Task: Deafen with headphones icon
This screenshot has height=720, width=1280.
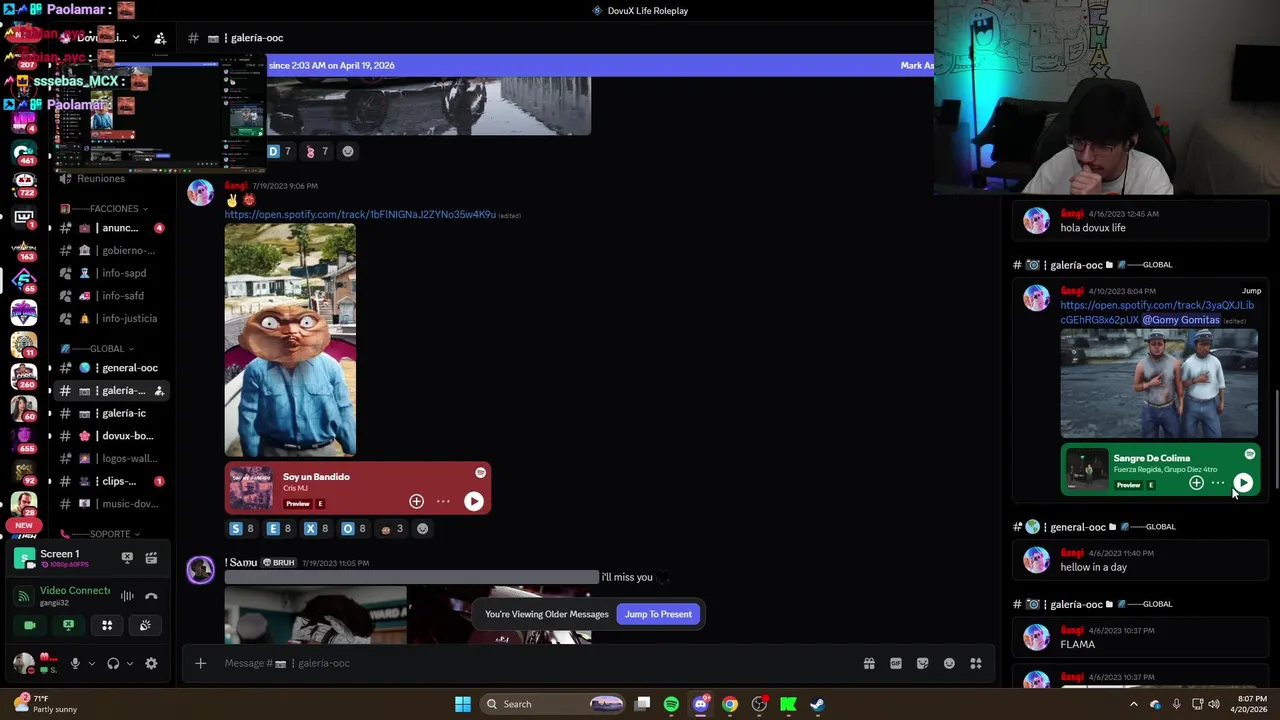Action: [x=113, y=663]
